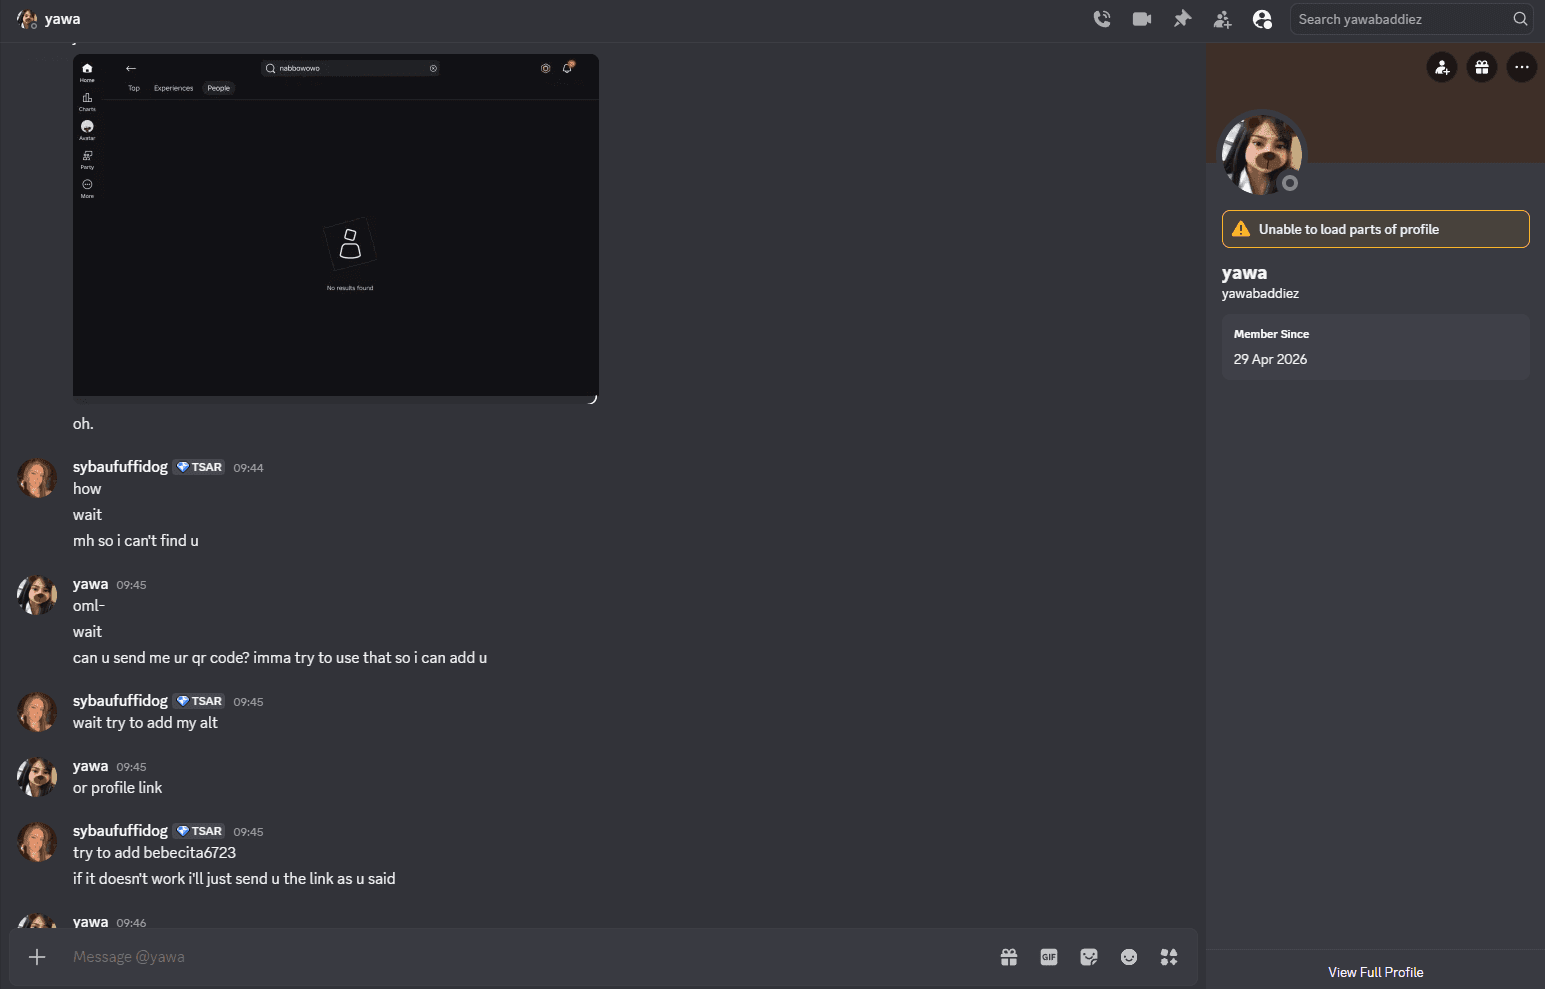Click the message can u send me ur qr code

(x=280, y=658)
